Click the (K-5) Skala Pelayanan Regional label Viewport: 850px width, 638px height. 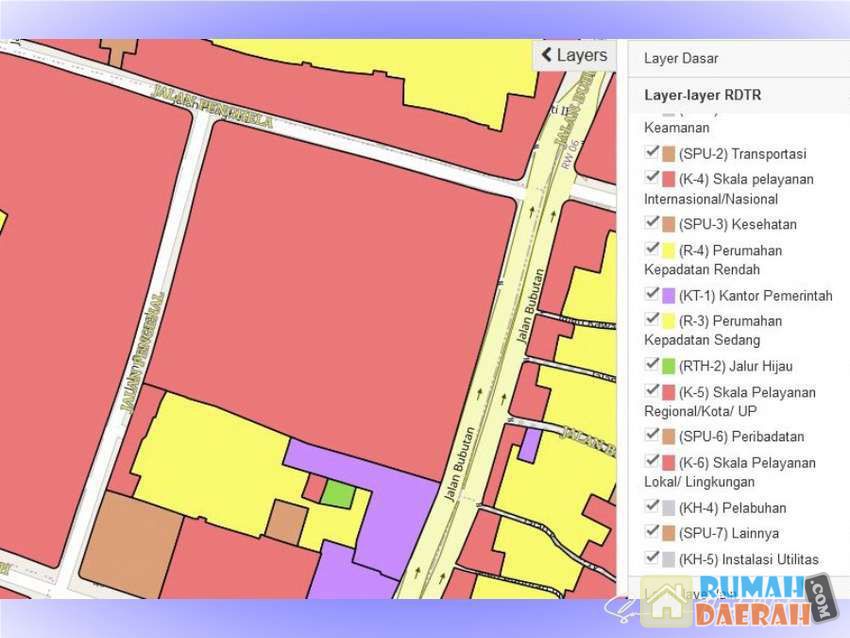pyautogui.click(x=746, y=392)
